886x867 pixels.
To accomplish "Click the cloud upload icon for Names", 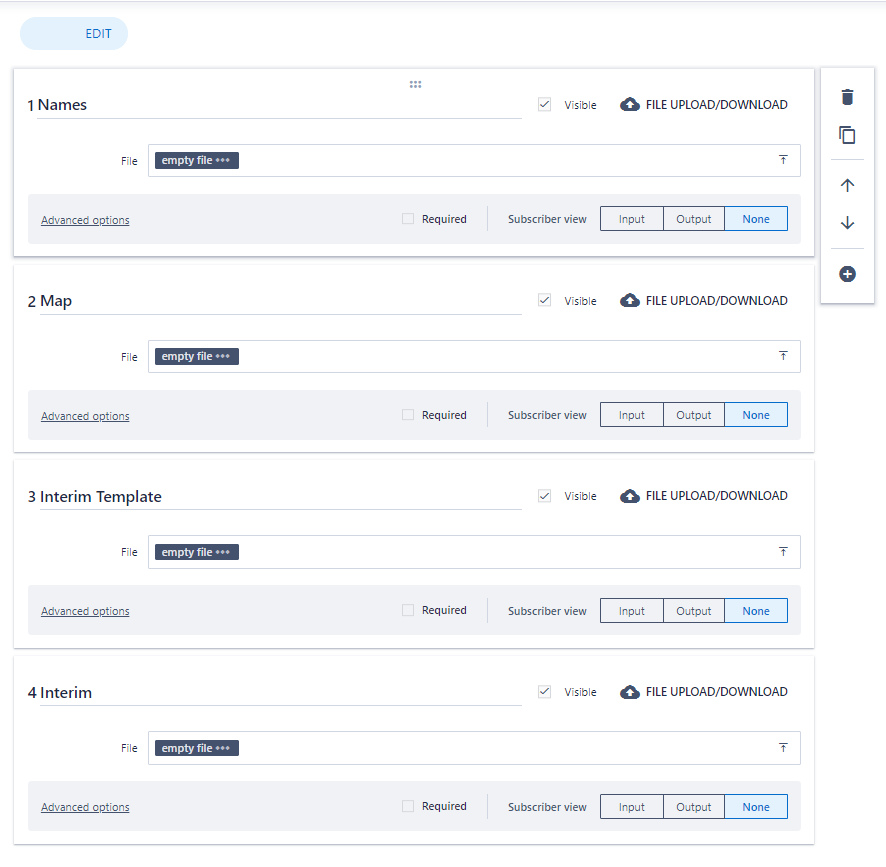I will [629, 103].
